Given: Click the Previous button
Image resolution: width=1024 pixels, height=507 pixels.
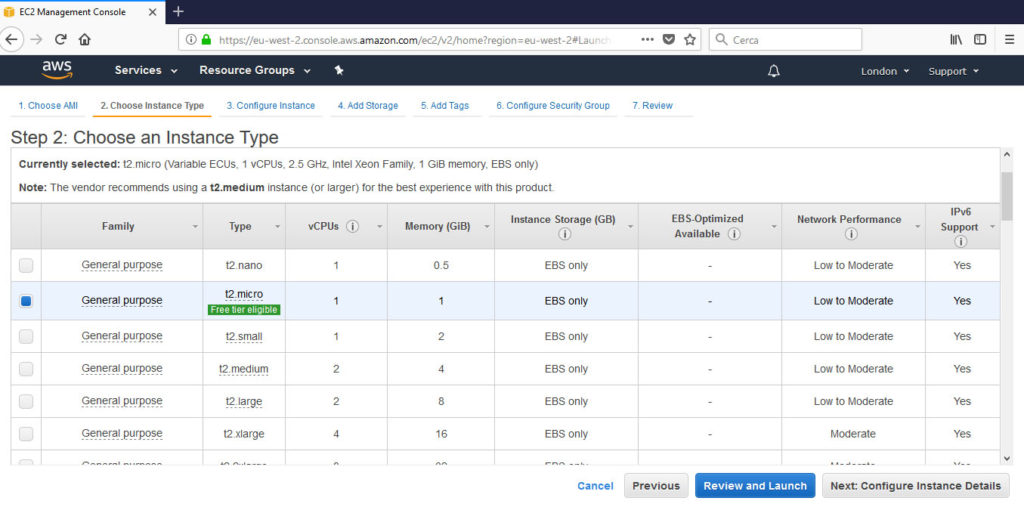Looking at the screenshot, I should pos(656,486).
